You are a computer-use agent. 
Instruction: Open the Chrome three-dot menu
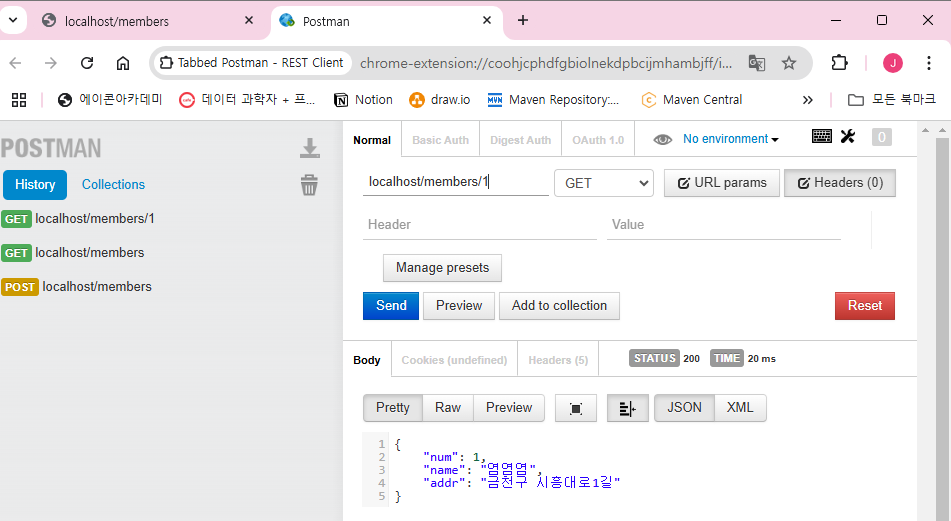coord(929,63)
